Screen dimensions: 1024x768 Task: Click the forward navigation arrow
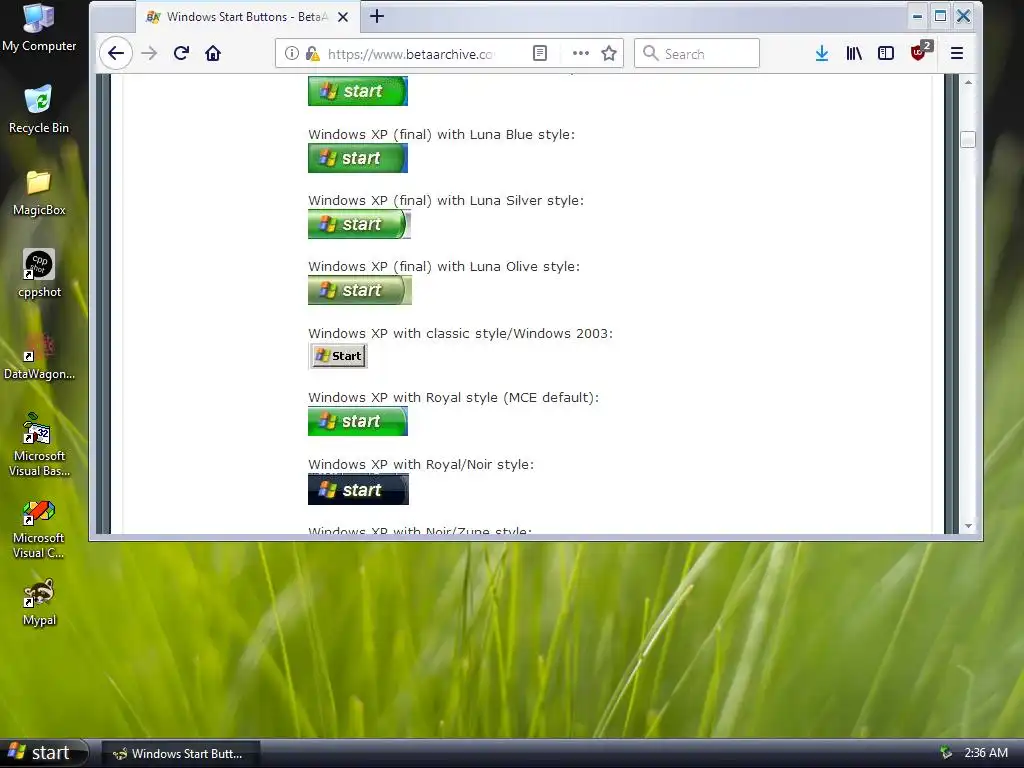(x=150, y=53)
